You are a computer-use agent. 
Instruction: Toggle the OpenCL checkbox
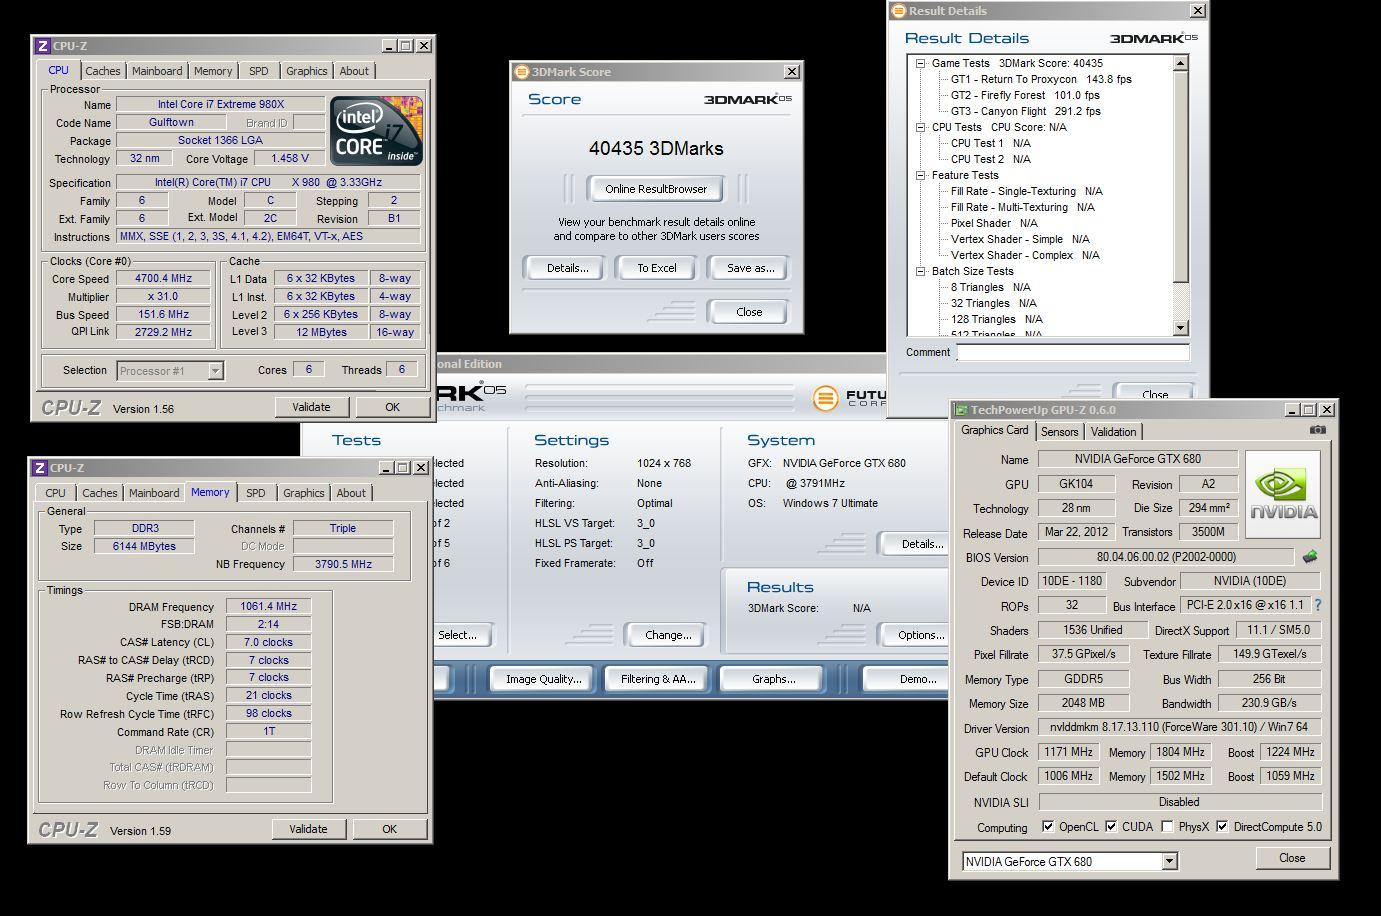pos(1048,827)
